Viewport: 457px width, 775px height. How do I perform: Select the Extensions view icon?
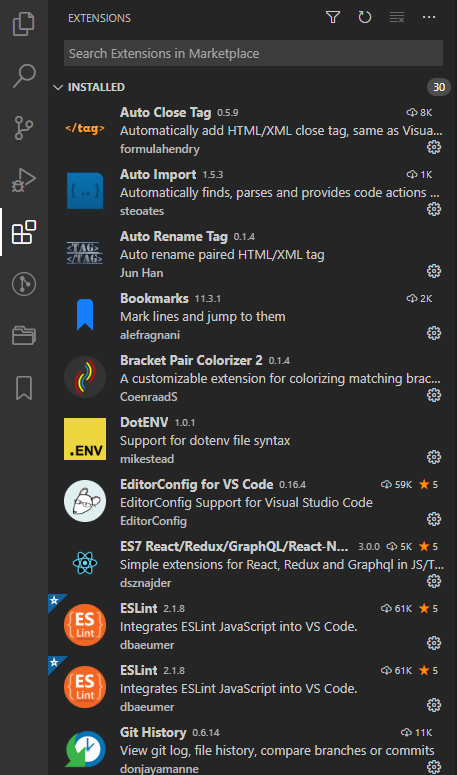coord(24,232)
